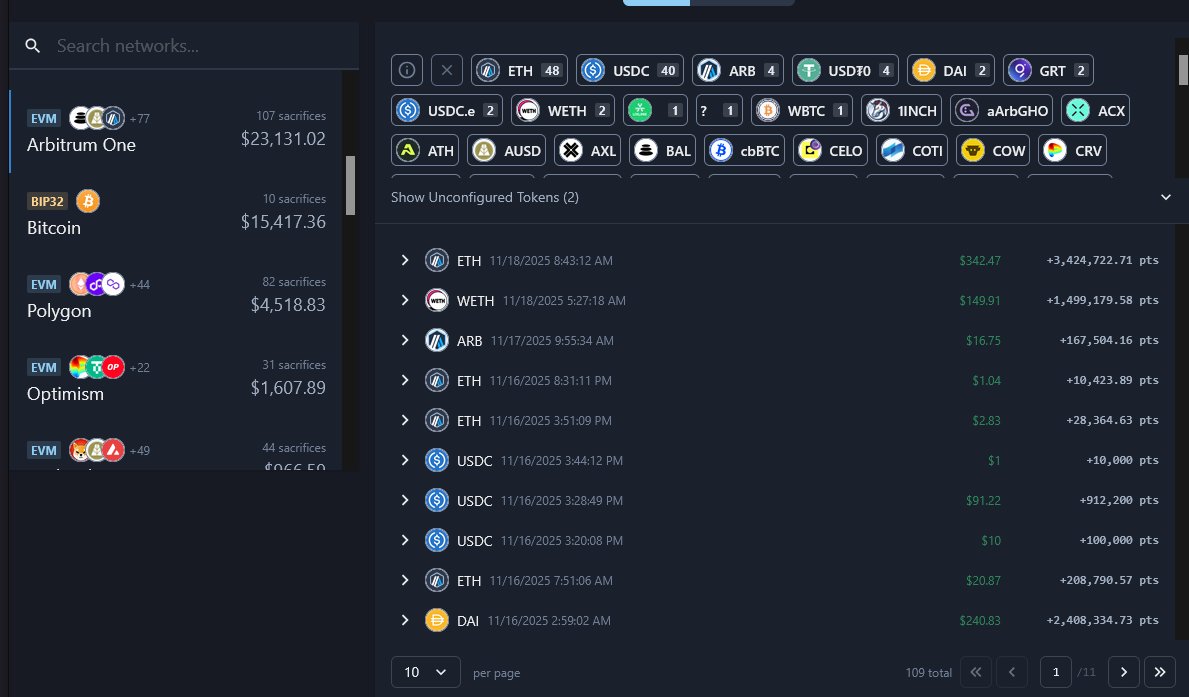Viewport: 1189px width, 697px height.
Task: Expand the USDC 3:20:08 PM sacrifice row
Action: click(x=405, y=540)
